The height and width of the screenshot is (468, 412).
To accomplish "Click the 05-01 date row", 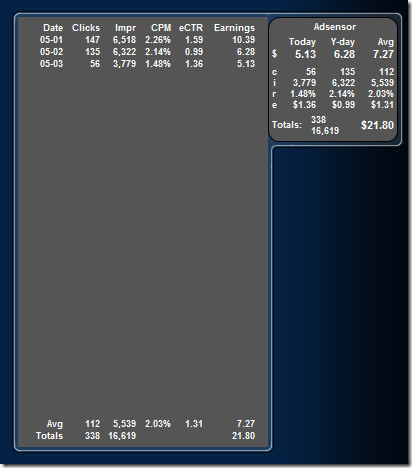I will [148, 40].
